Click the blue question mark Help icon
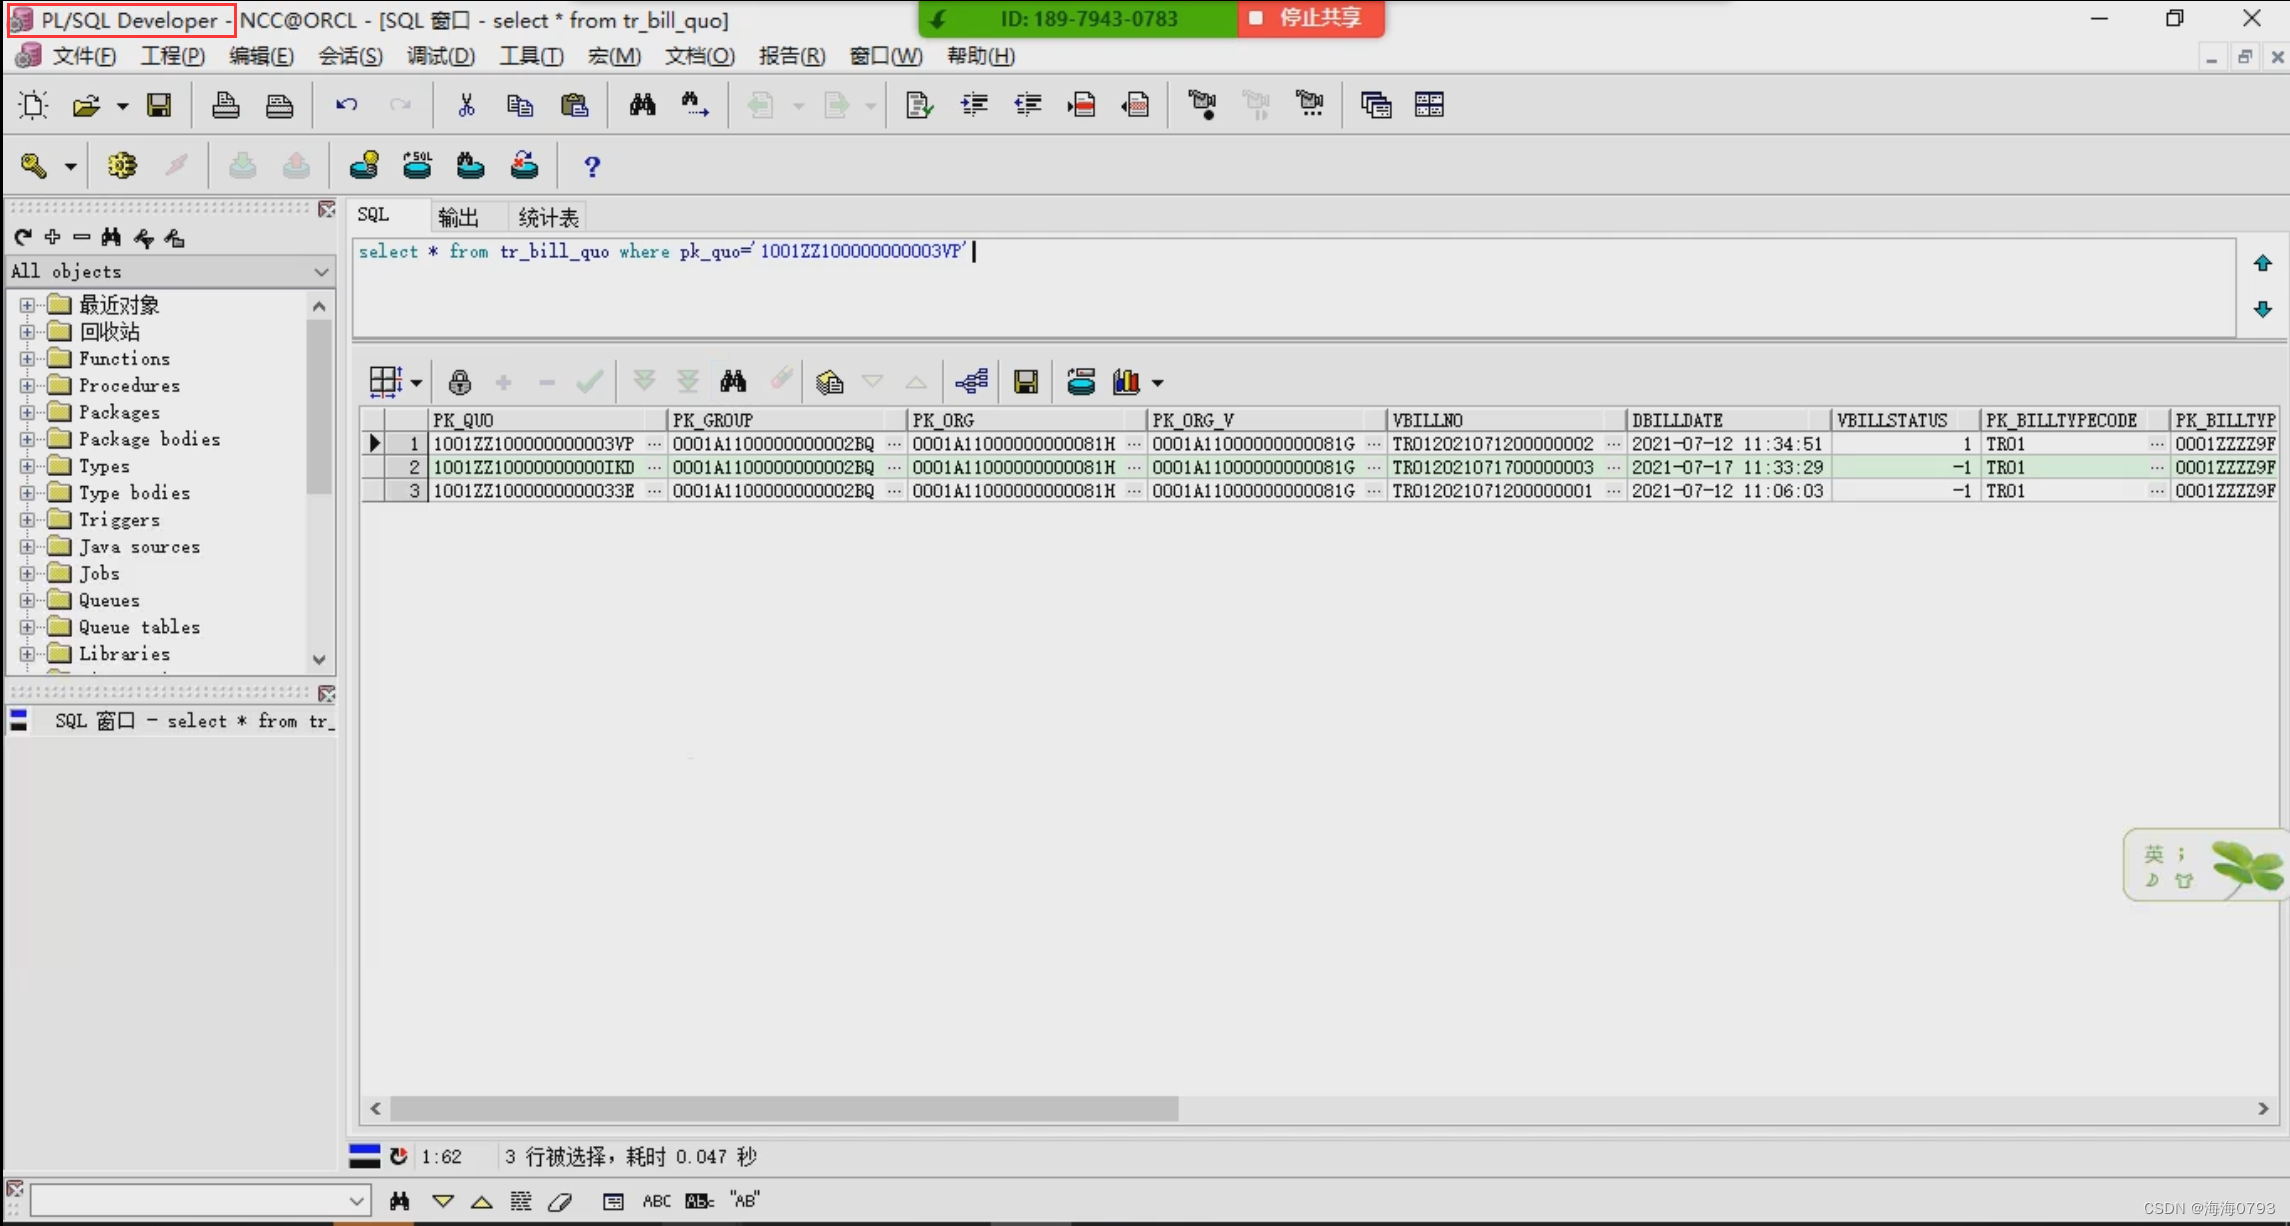The width and height of the screenshot is (2290, 1226). click(591, 166)
